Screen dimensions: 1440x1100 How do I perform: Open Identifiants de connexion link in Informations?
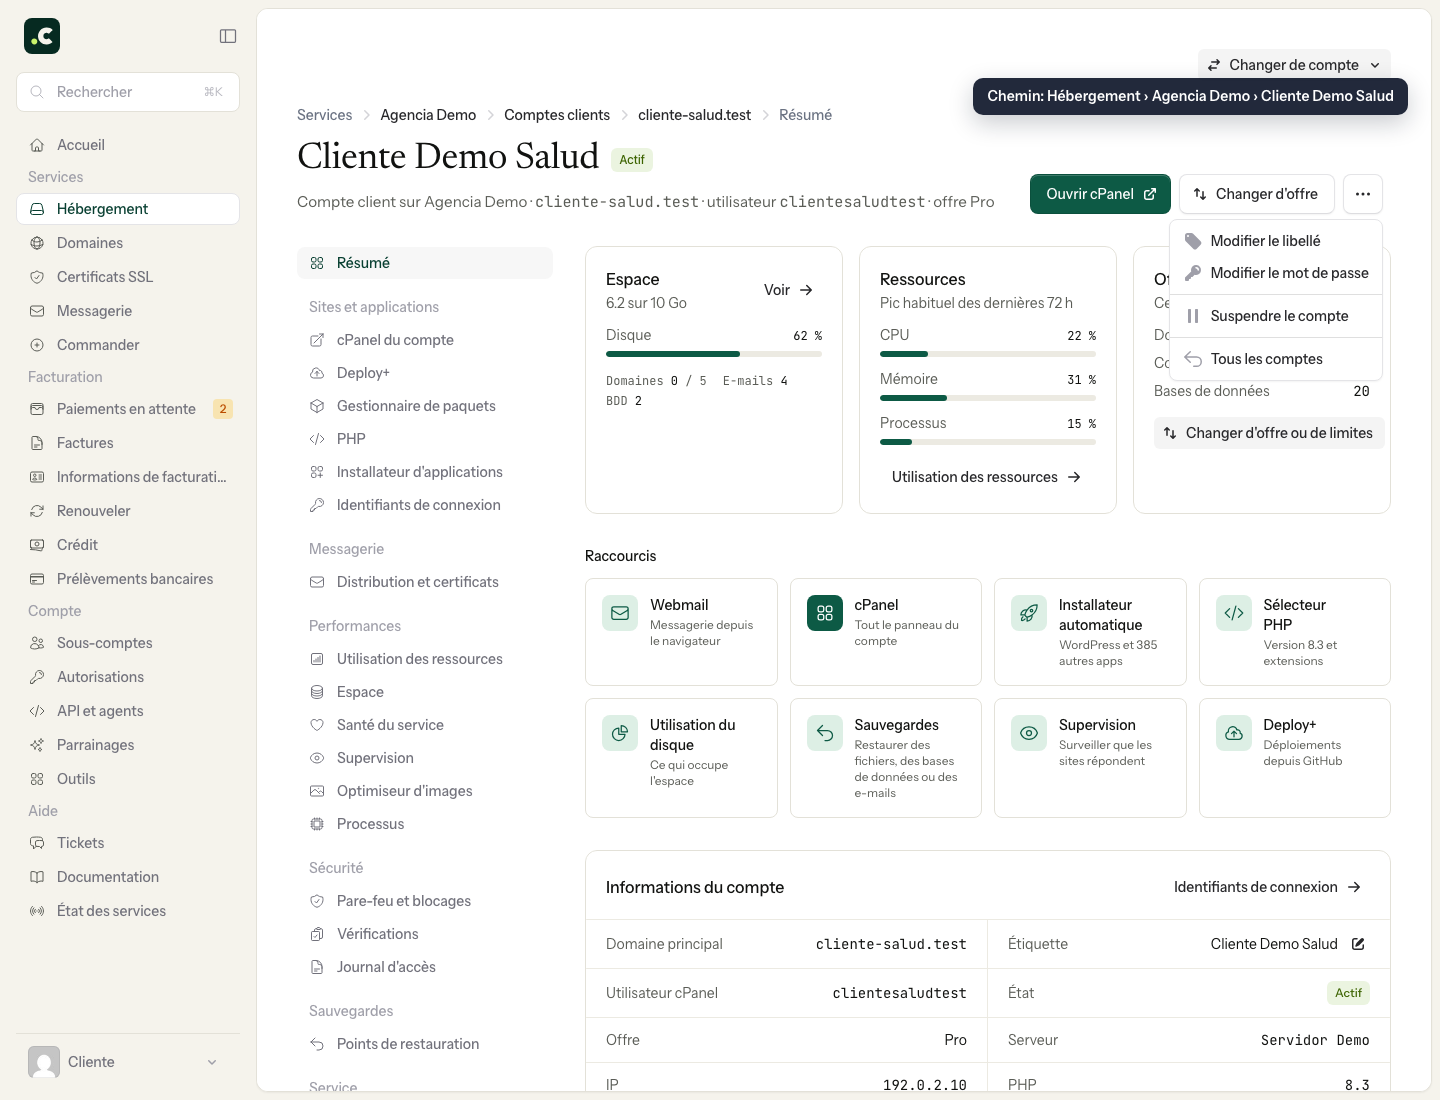click(x=1268, y=887)
